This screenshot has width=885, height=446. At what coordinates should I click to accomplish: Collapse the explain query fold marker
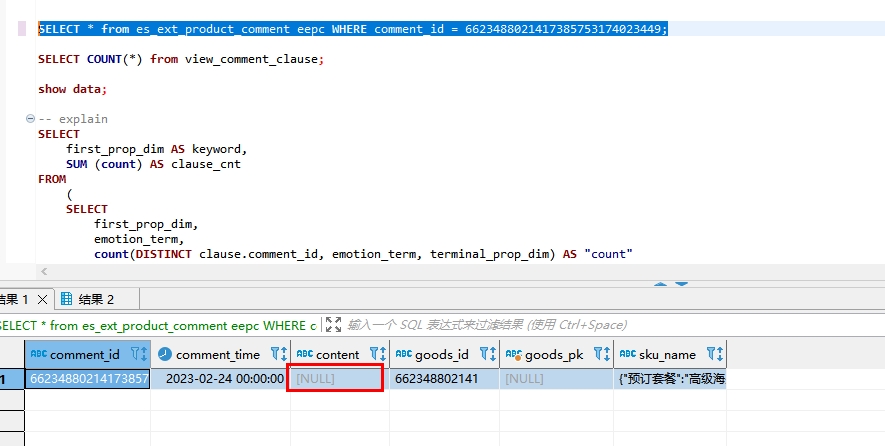pyautogui.click(x=30, y=119)
